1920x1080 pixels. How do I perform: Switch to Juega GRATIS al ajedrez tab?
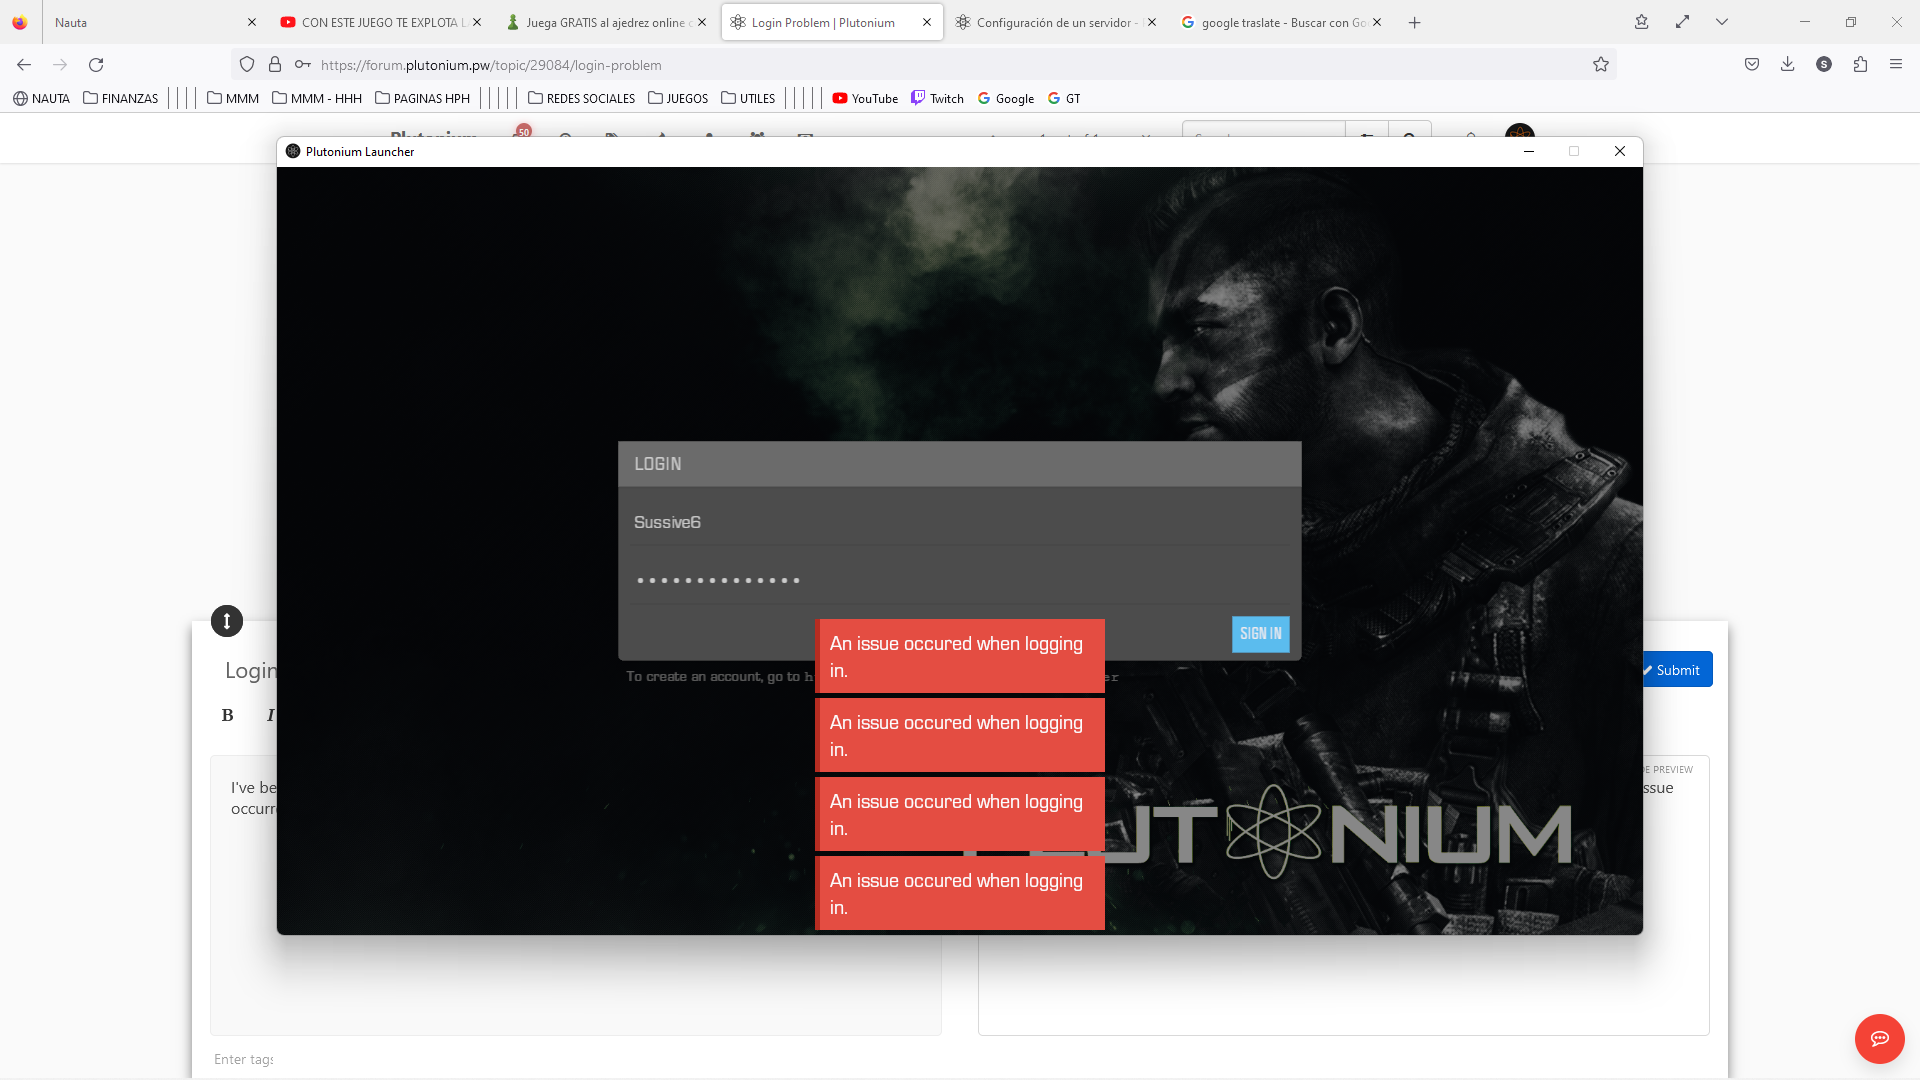(605, 22)
